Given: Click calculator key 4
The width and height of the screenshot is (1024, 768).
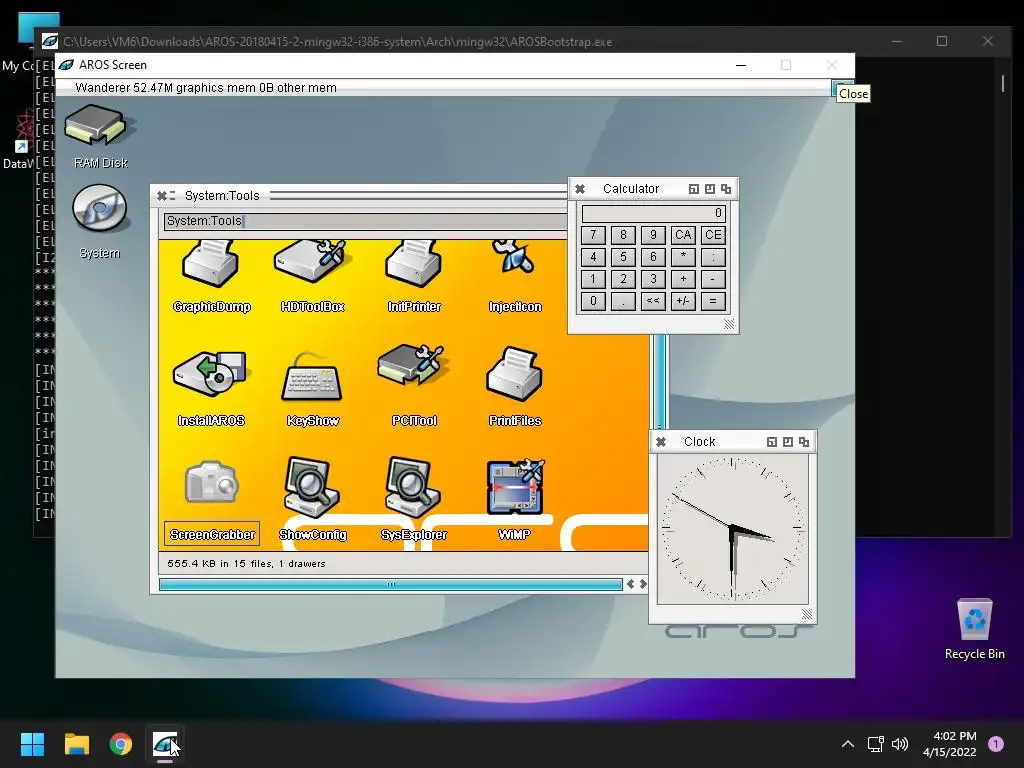Looking at the screenshot, I should pyautogui.click(x=593, y=257).
